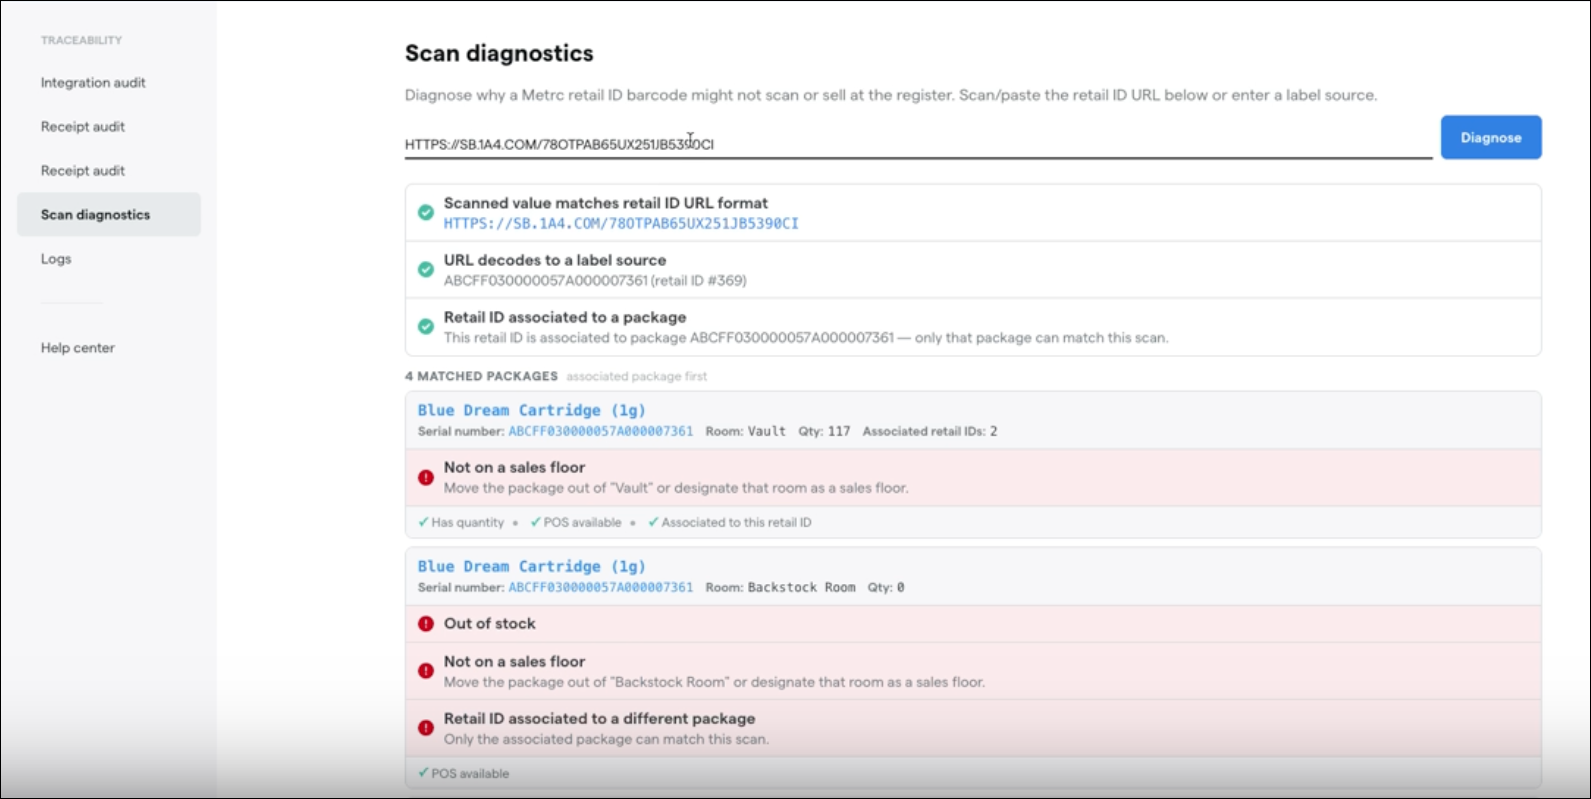
Task: Click 'This retail ID is associated to package' description
Action: tap(806, 338)
